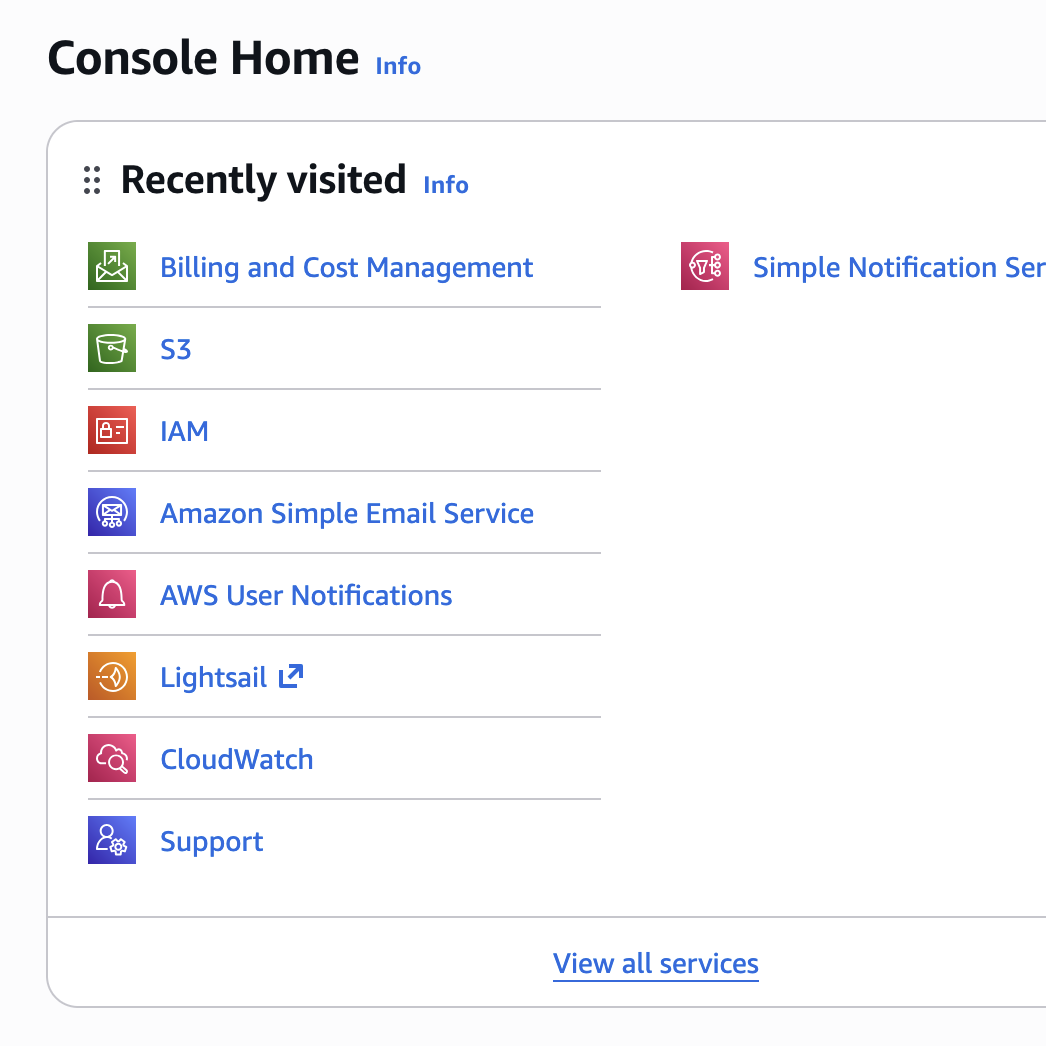Viewport: 1046px width, 1046px height.
Task: Click the Amazon Simple Email Service icon
Action: (x=112, y=513)
